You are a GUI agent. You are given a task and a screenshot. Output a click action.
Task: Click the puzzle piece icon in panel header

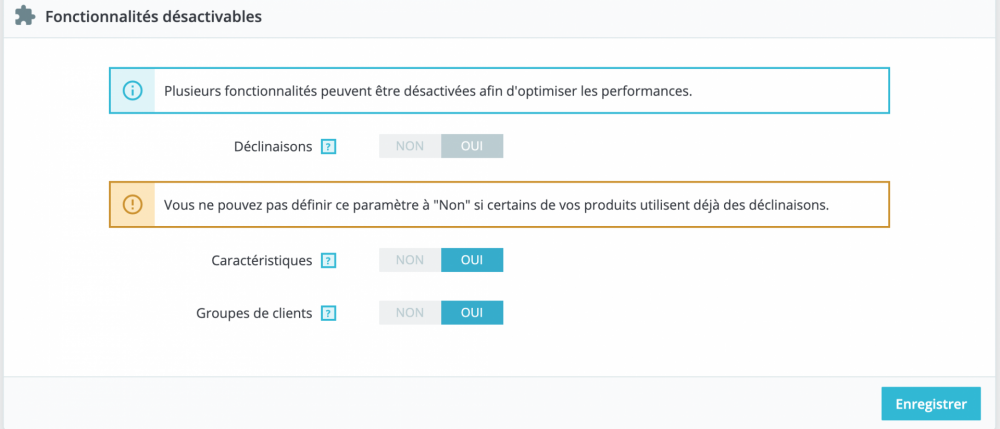click(25, 17)
